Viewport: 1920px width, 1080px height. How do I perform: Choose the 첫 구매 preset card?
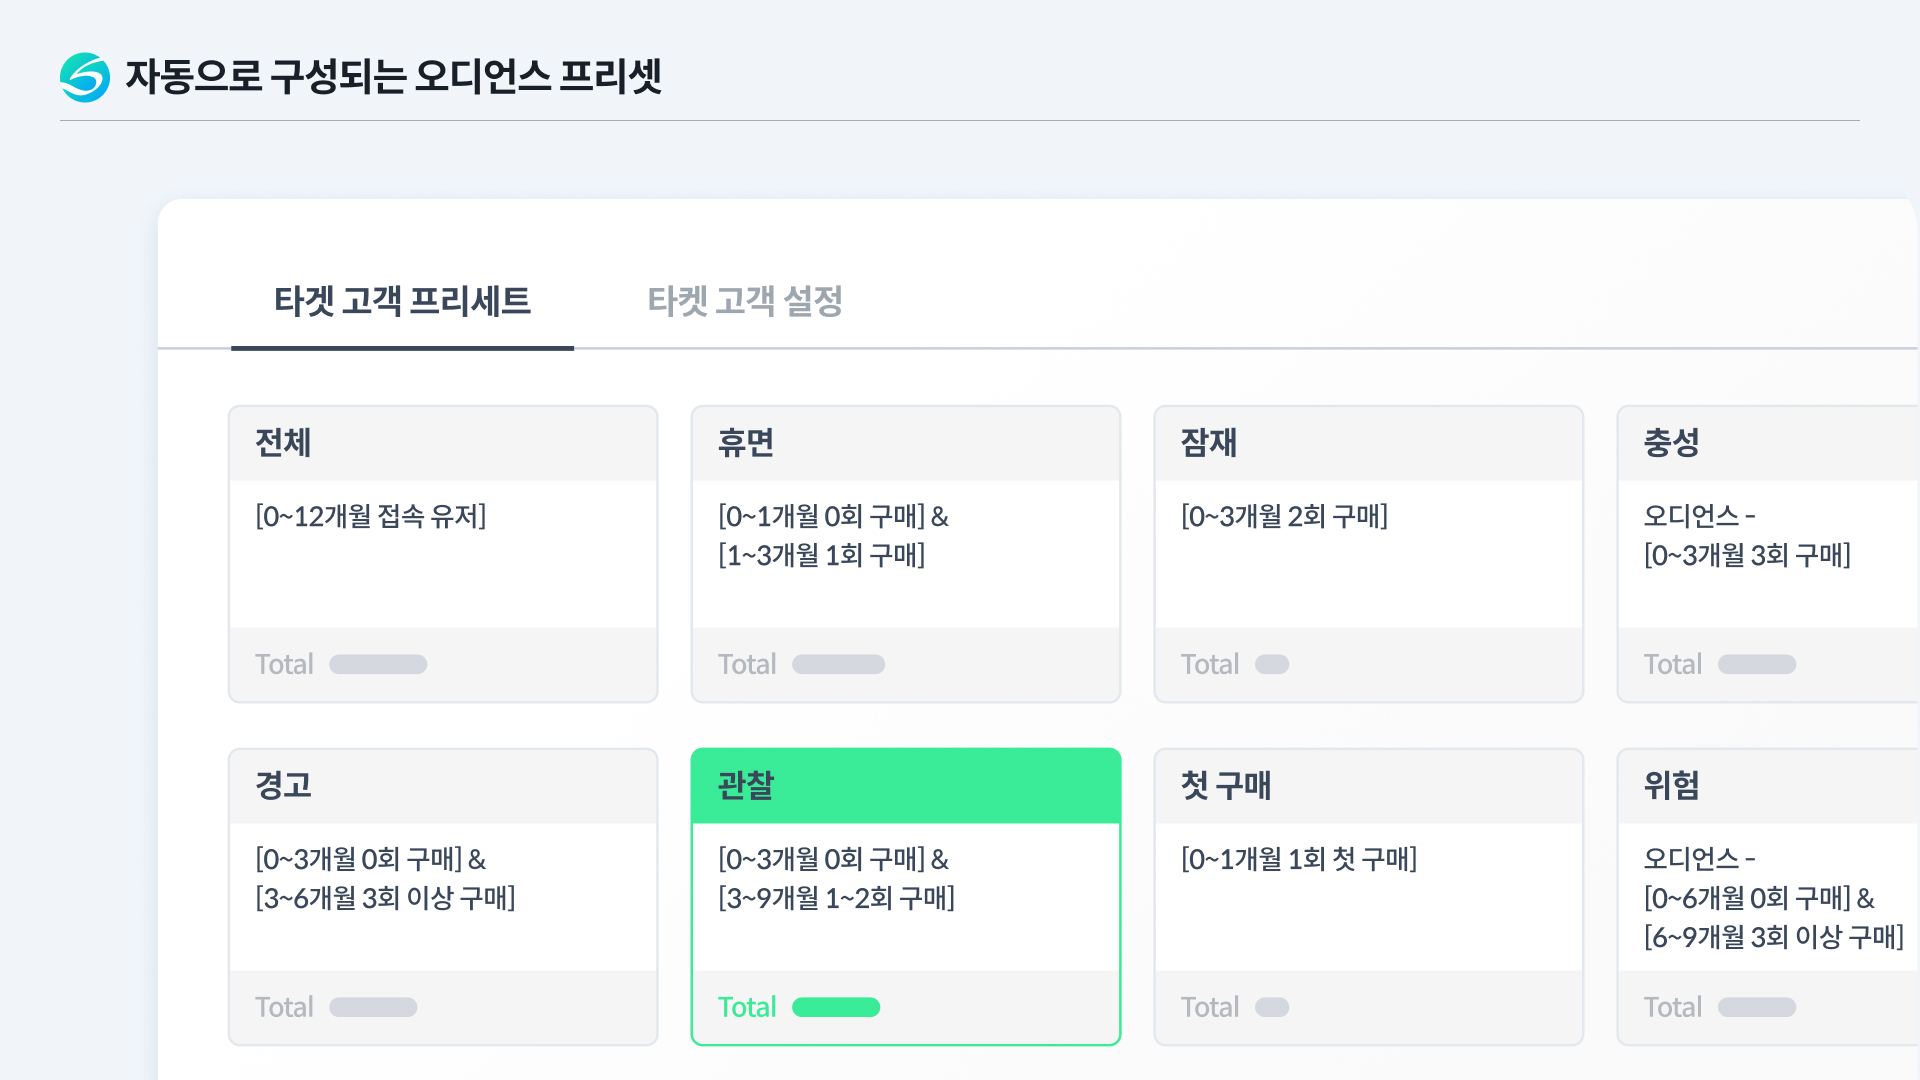[x=1368, y=896]
